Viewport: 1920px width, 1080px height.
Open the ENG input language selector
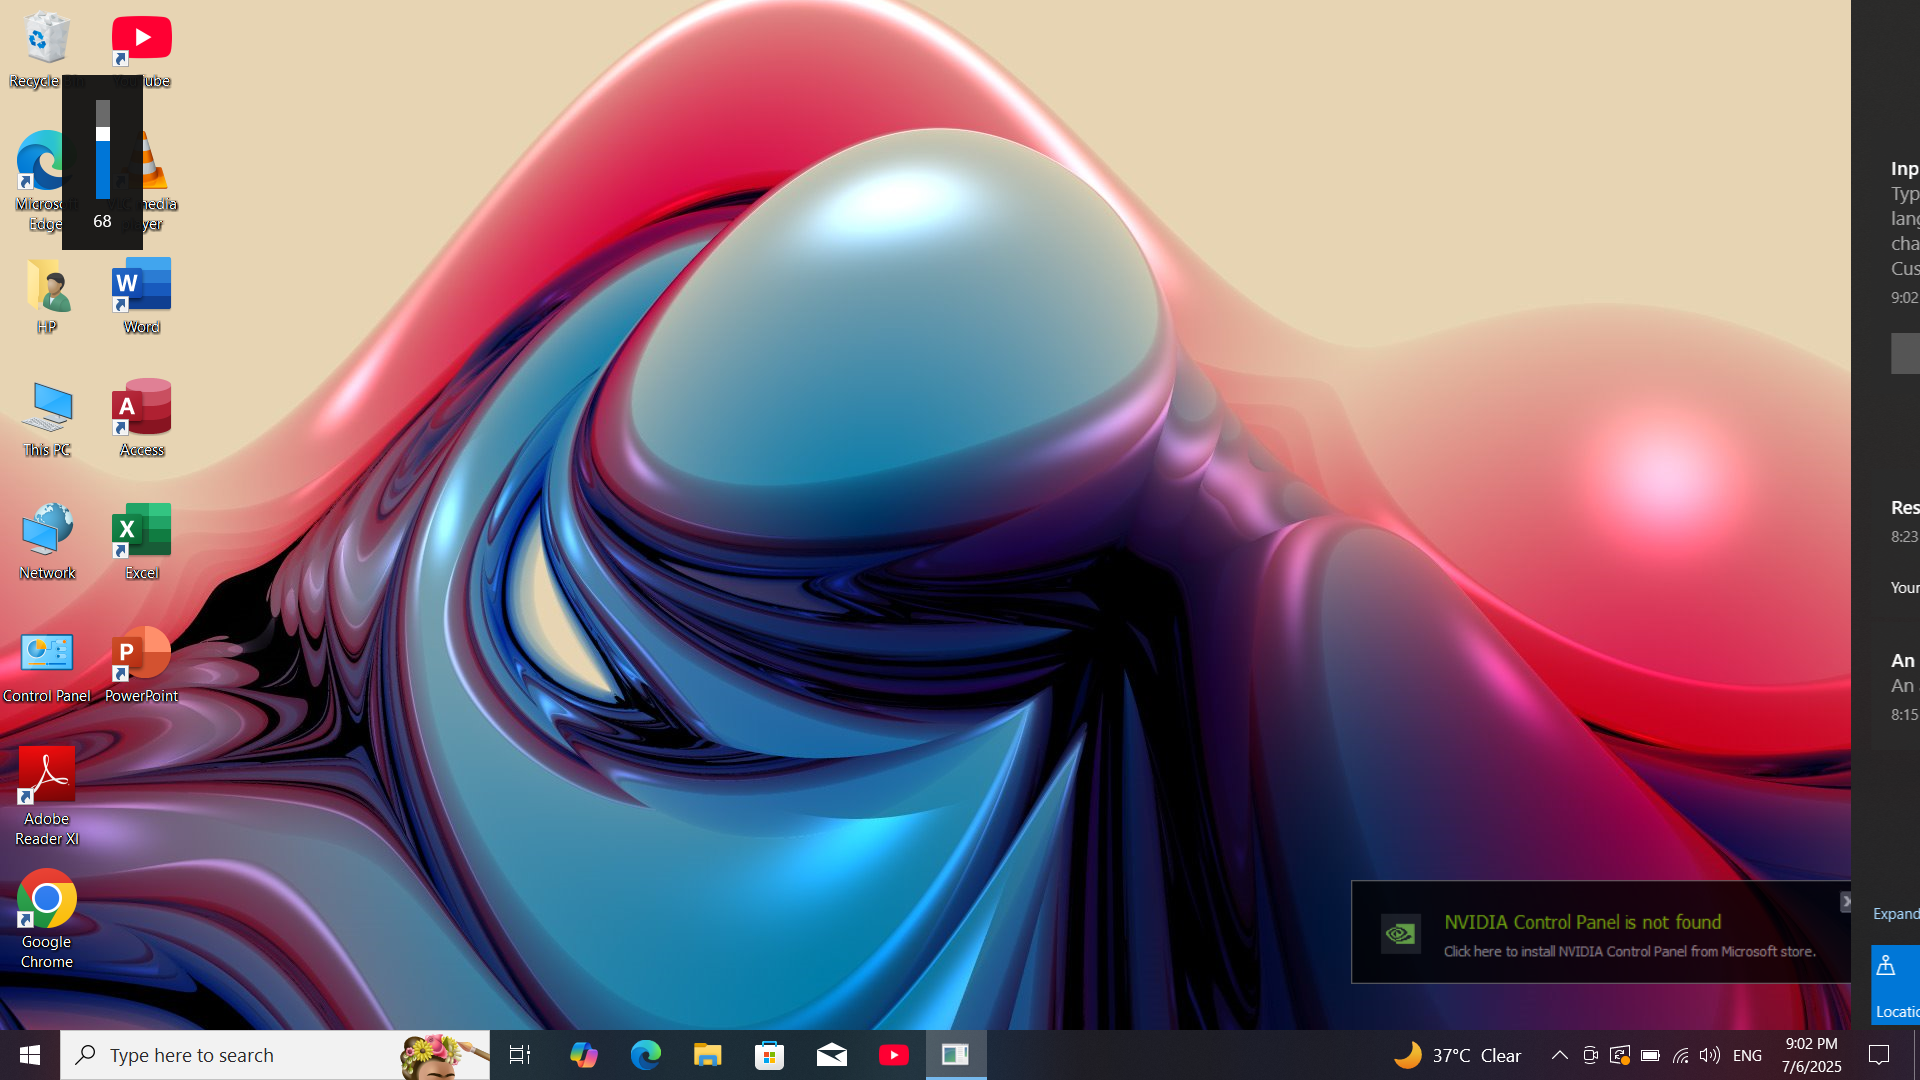[1747, 1055]
